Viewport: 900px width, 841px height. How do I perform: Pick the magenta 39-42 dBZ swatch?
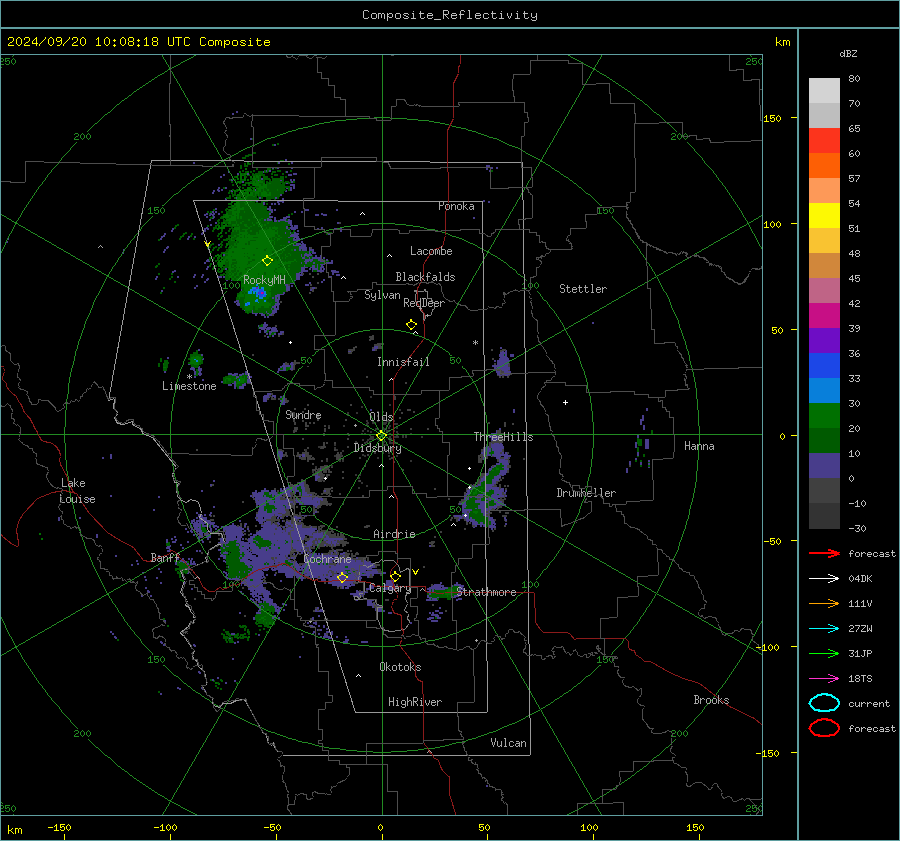point(824,316)
